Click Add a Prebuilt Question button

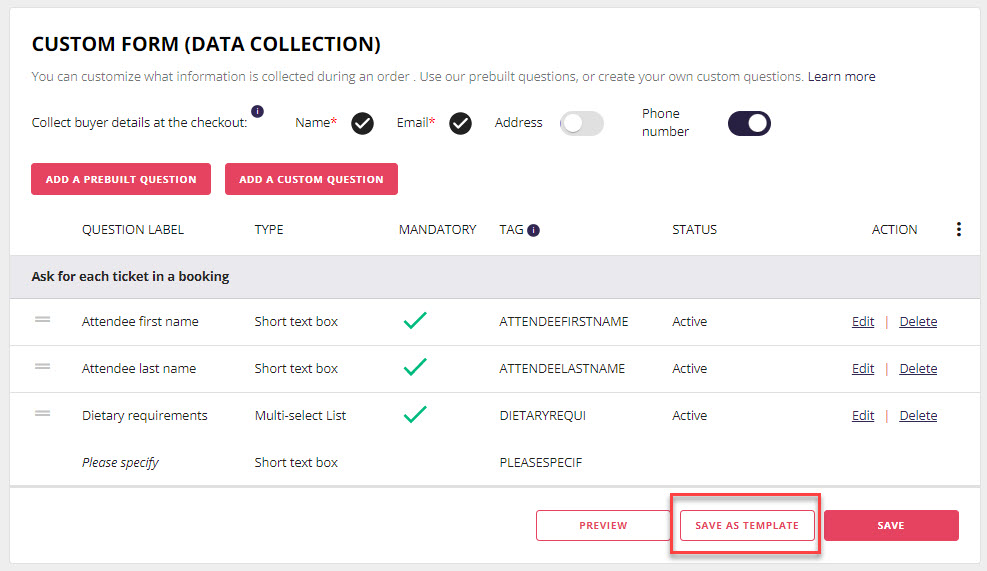(x=121, y=179)
